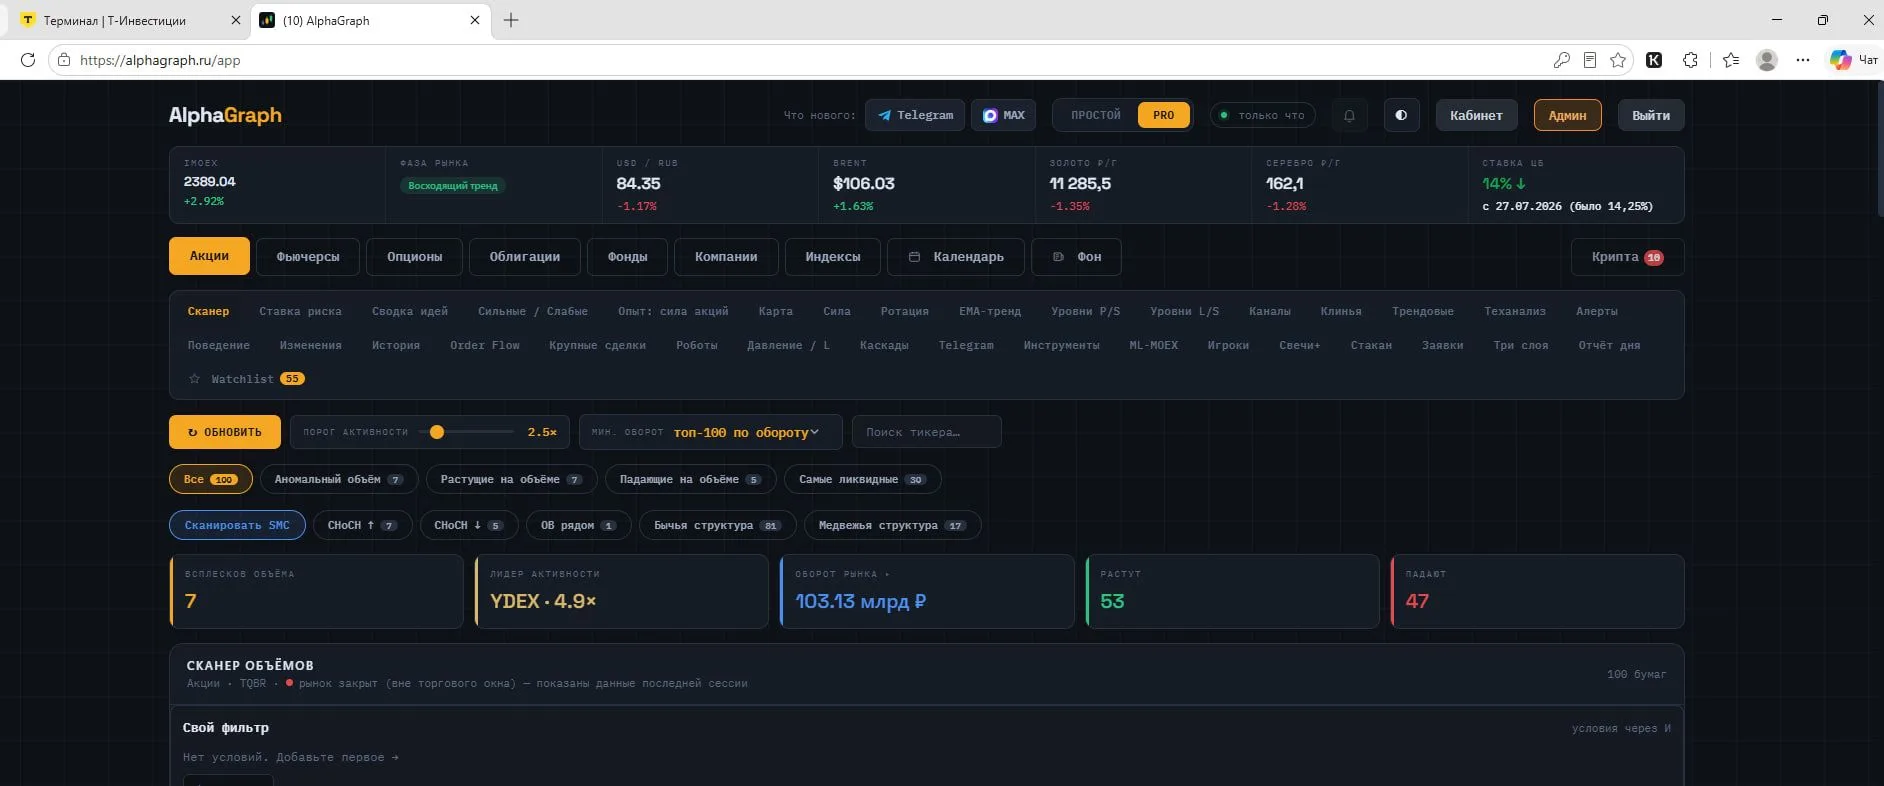1884x786 pixels.
Task: Open the favorites list icon
Action: 1731,60
